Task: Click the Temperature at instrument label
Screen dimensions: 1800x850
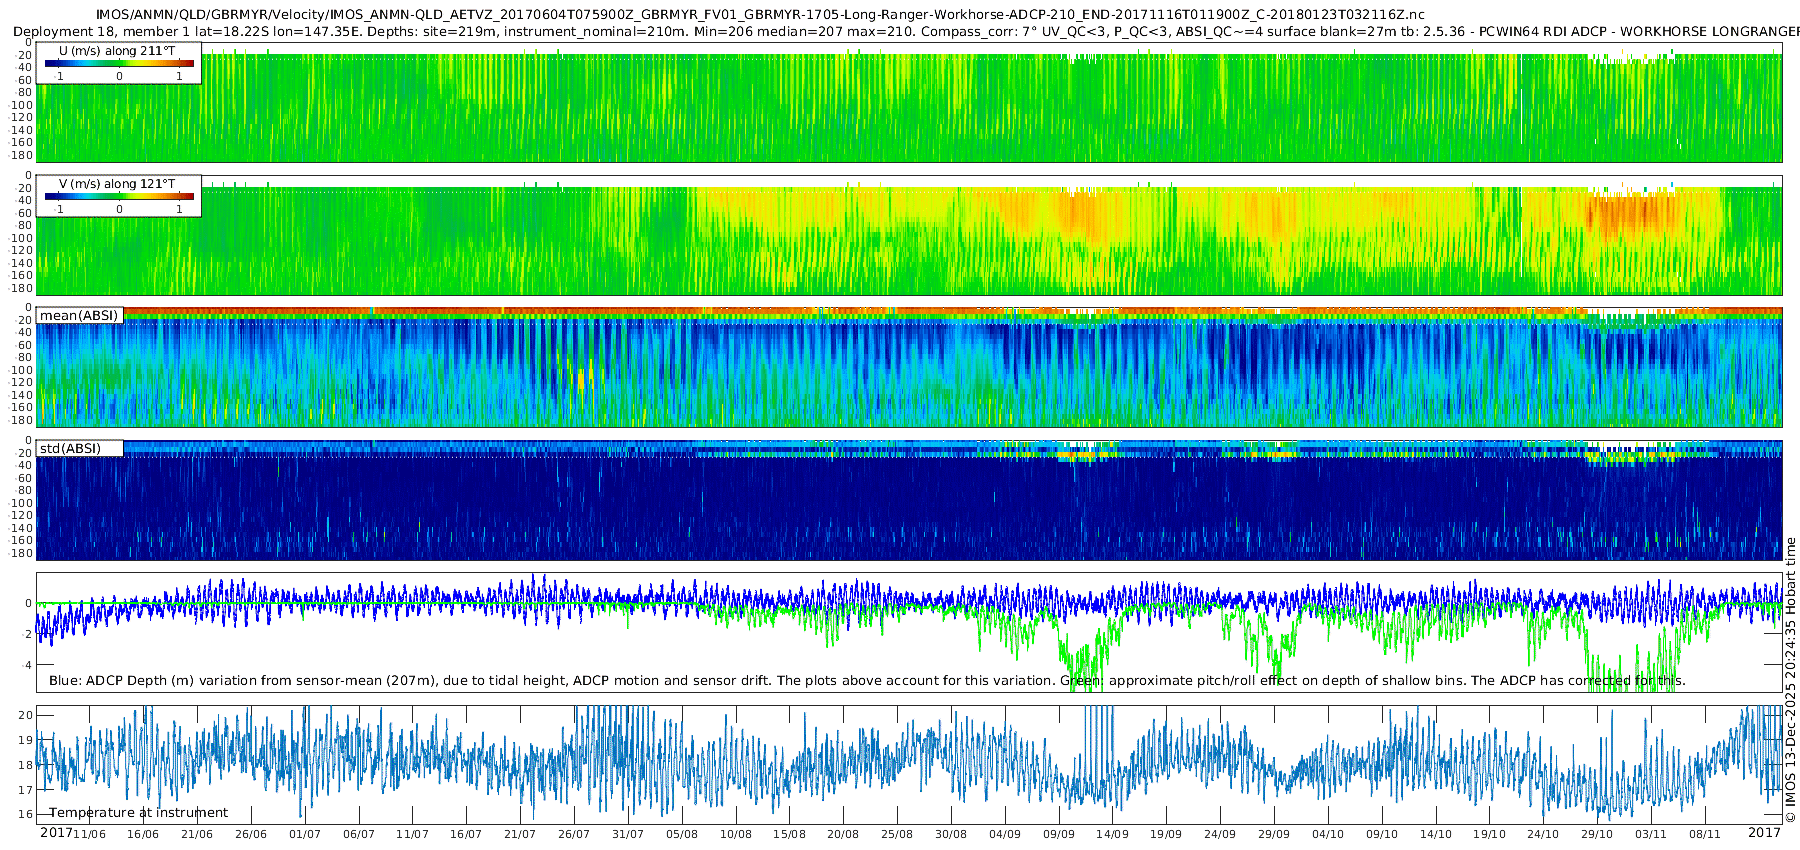Action: tap(139, 812)
